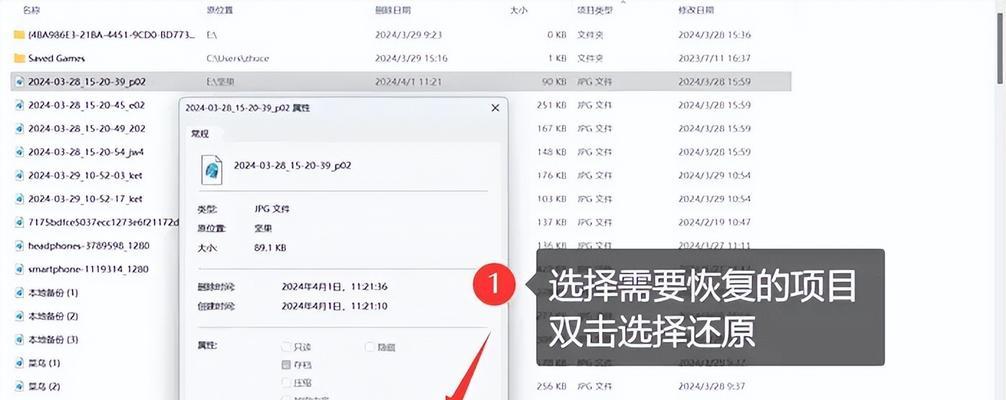The height and width of the screenshot is (400, 1006).
Task: Click the 89.1 KB size value in dialog
Action: coord(270,247)
